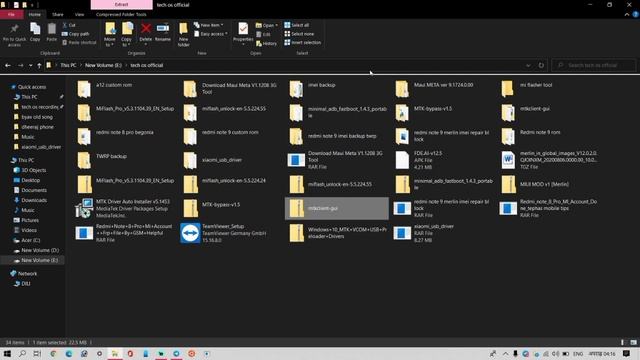Select the 'a12 custom rom' folder
640x360 pixels.
click(104, 89)
